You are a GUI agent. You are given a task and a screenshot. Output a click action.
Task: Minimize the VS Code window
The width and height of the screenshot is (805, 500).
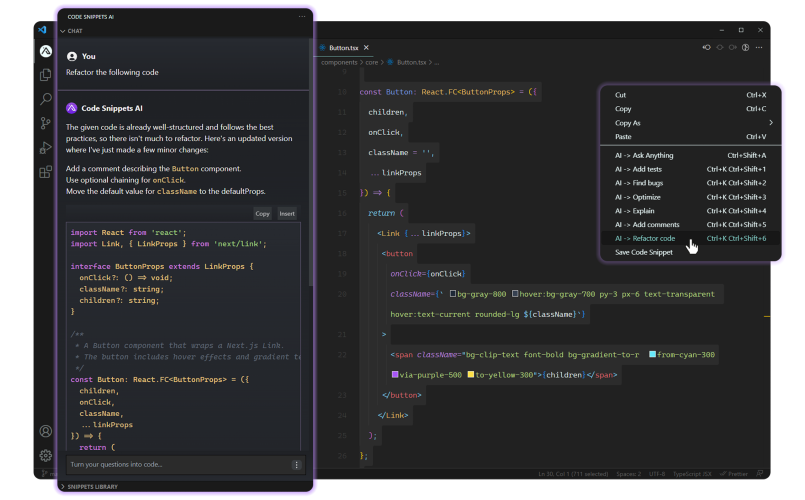click(x=721, y=30)
